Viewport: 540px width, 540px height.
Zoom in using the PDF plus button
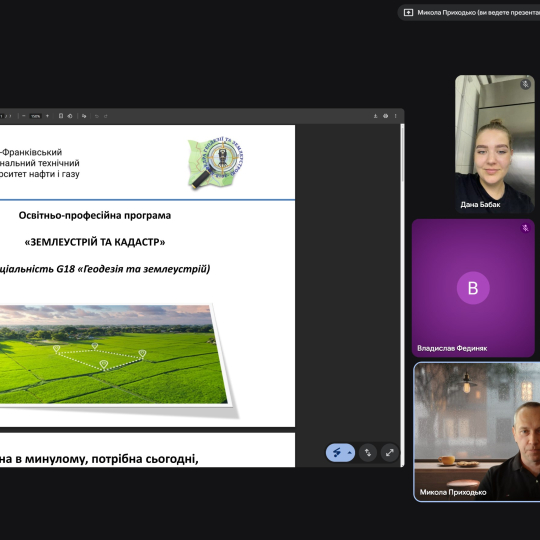pos(48,116)
